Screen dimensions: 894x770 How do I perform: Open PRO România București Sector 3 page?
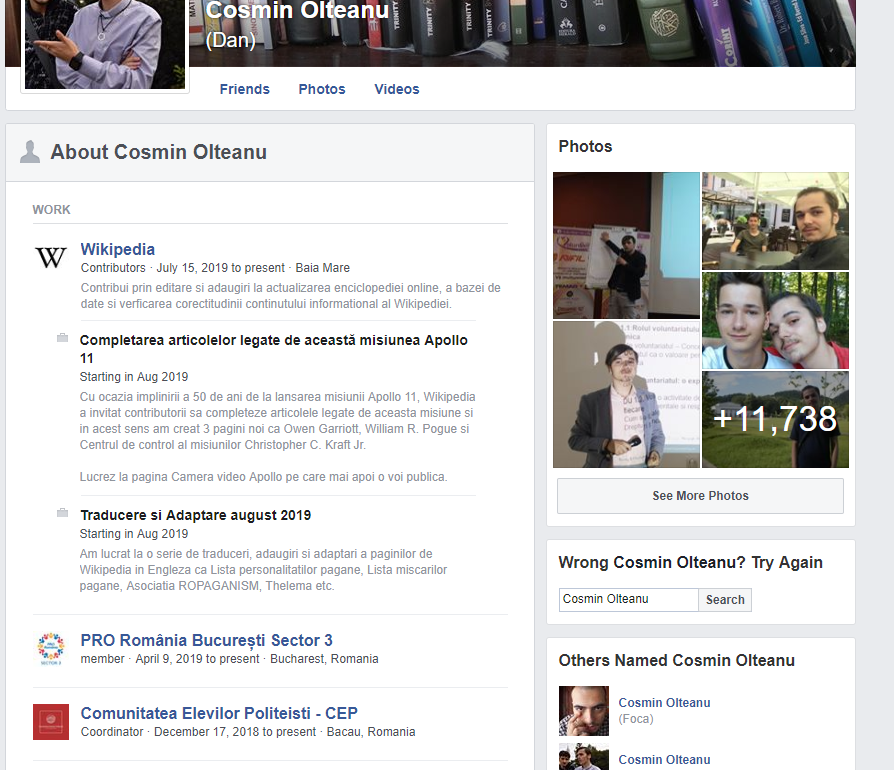tap(206, 640)
